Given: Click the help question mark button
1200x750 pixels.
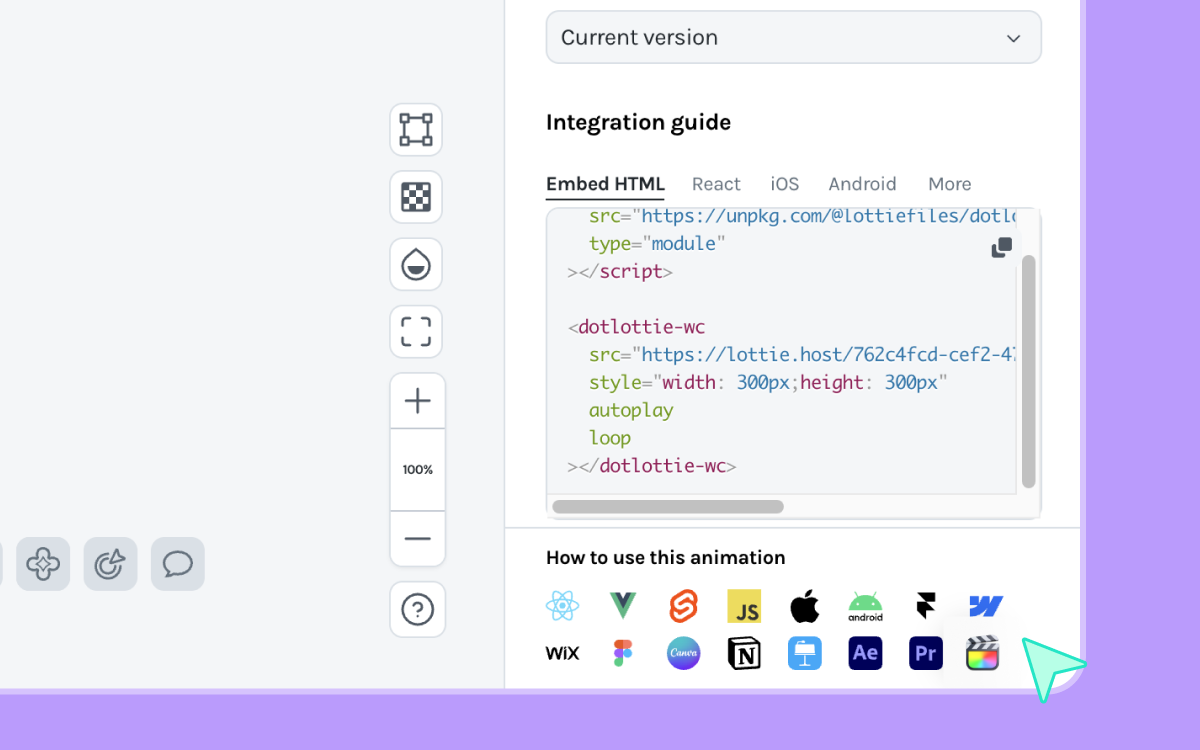Looking at the screenshot, I should click(x=417, y=609).
